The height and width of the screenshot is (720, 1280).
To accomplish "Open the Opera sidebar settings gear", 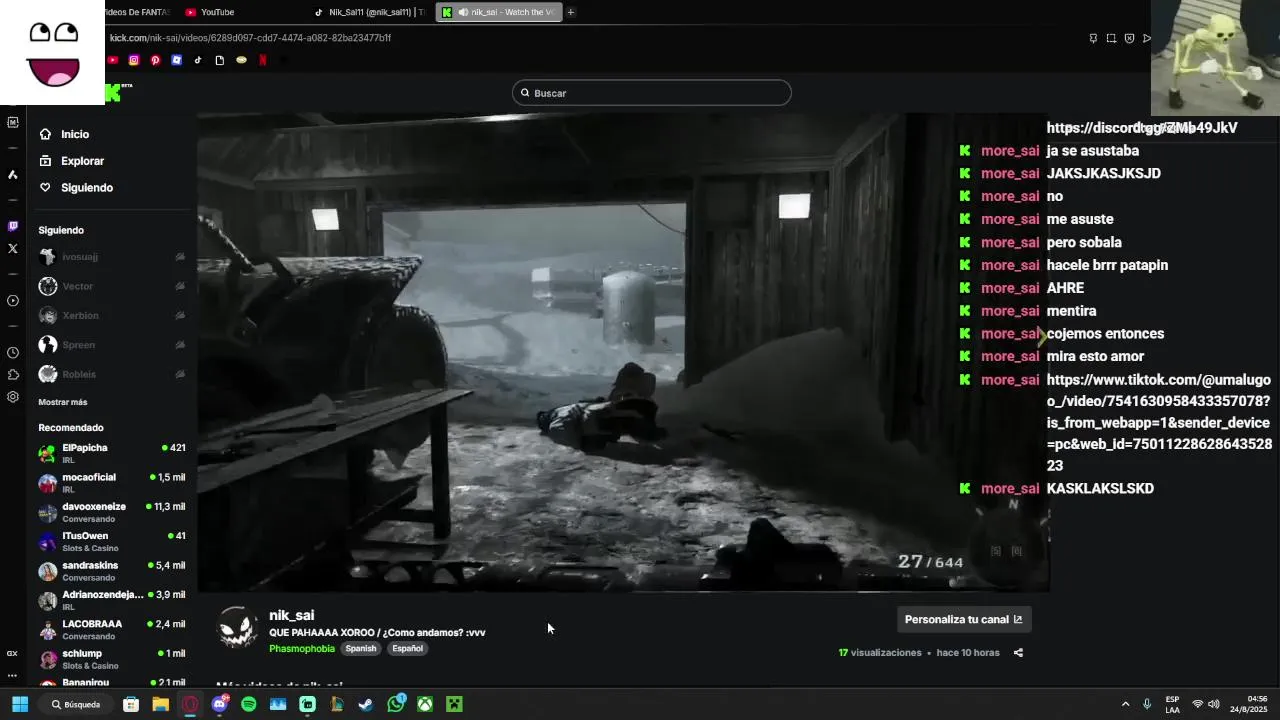I will [x=12, y=396].
